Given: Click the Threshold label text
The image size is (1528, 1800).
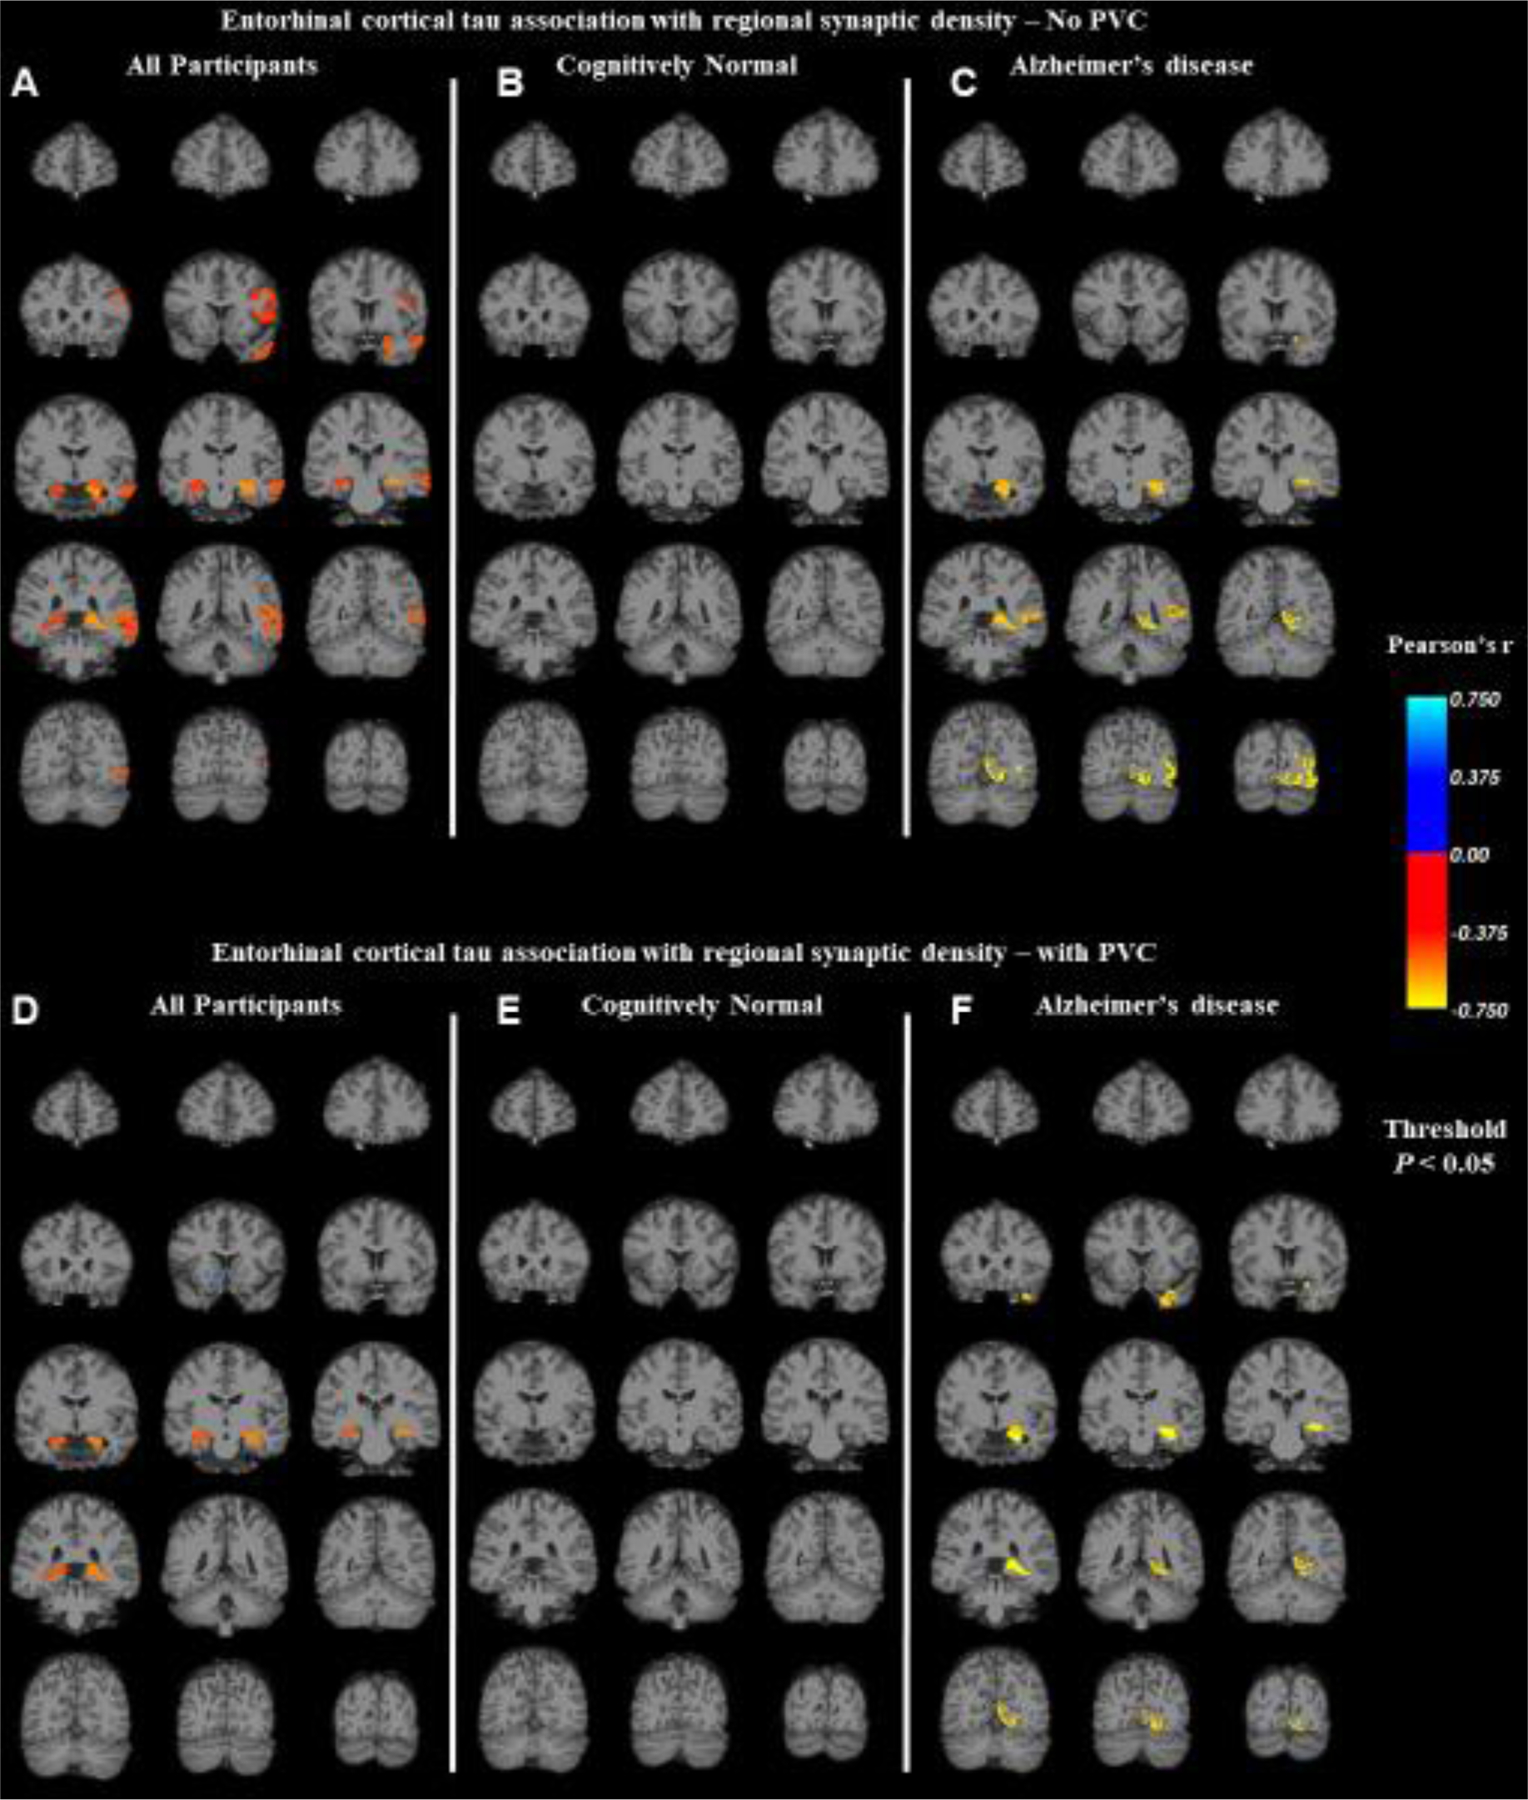Looking at the screenshot, I should pyautogui.click(x=1445, y=1130).
